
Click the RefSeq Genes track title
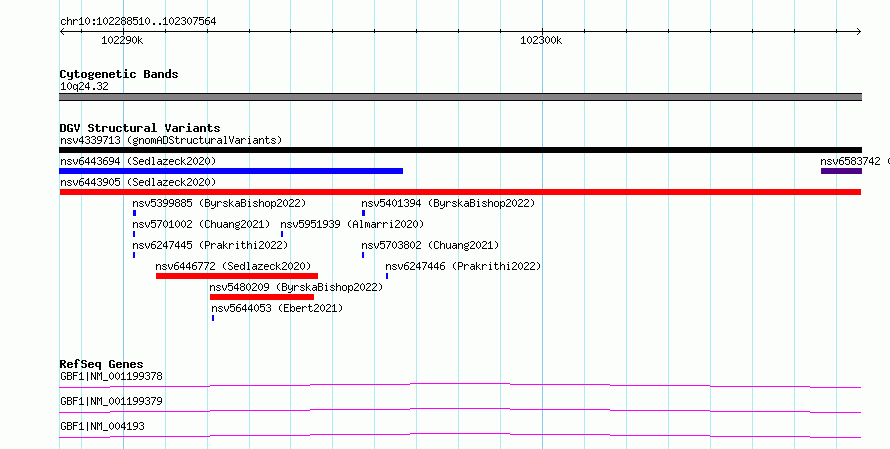101,364
